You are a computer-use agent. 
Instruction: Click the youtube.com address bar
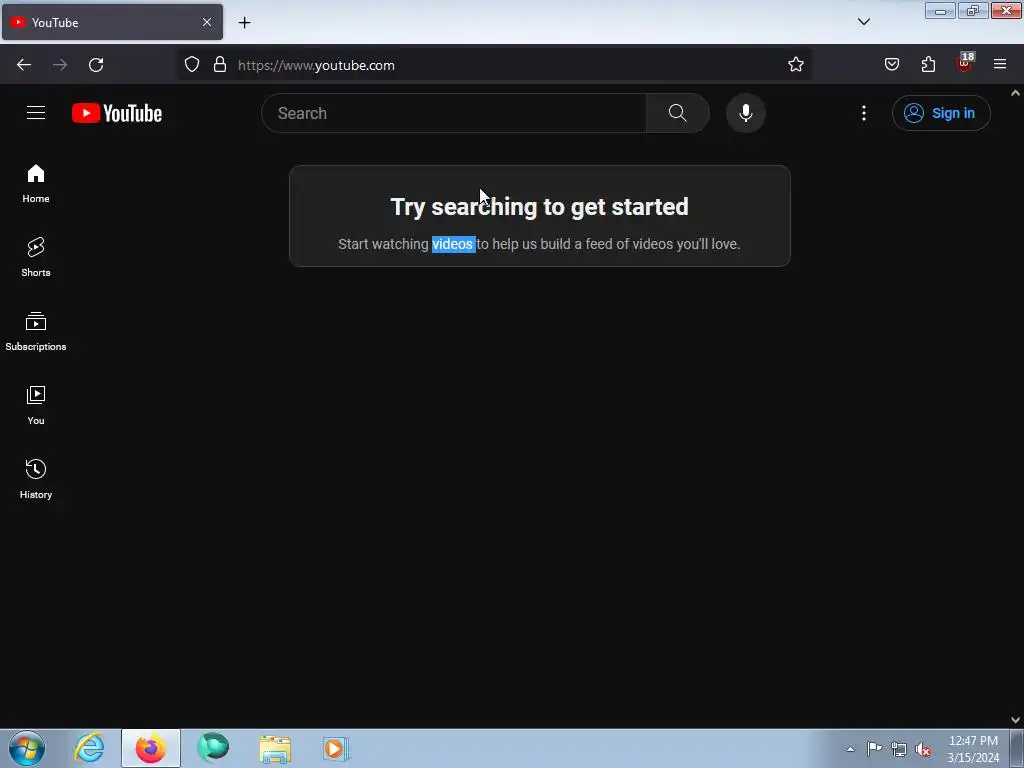pyautogui.click(x=496, y=65)
